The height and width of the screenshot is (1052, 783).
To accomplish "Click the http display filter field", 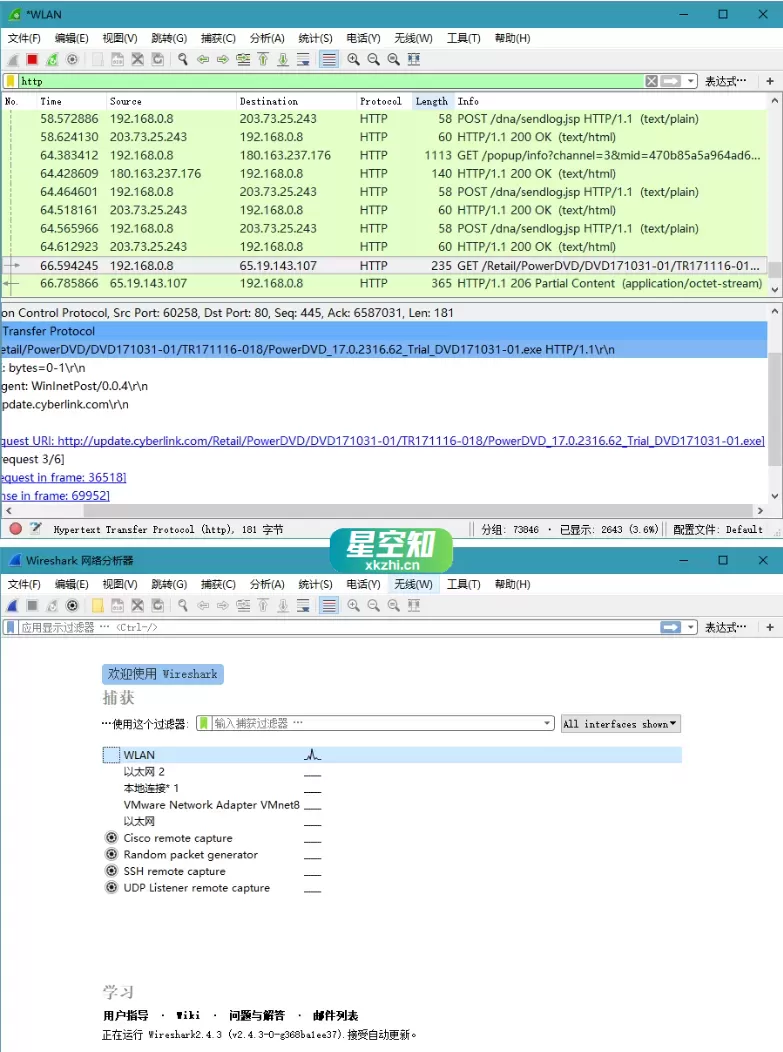I will pyautogui.click(x=331, y=81).
